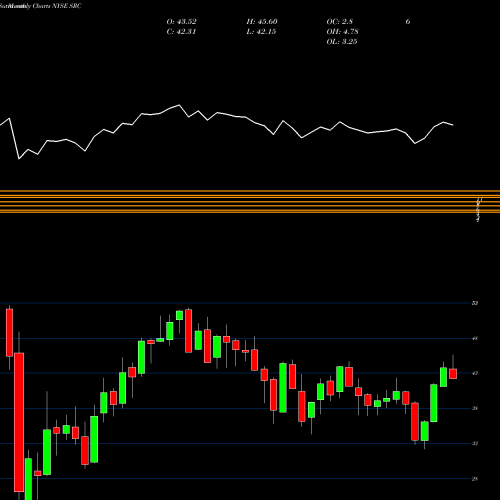Image resolution: width=500 pixels, height=500 pixels.
Task: Click the price axis label '28'
Action: point(475,479)
